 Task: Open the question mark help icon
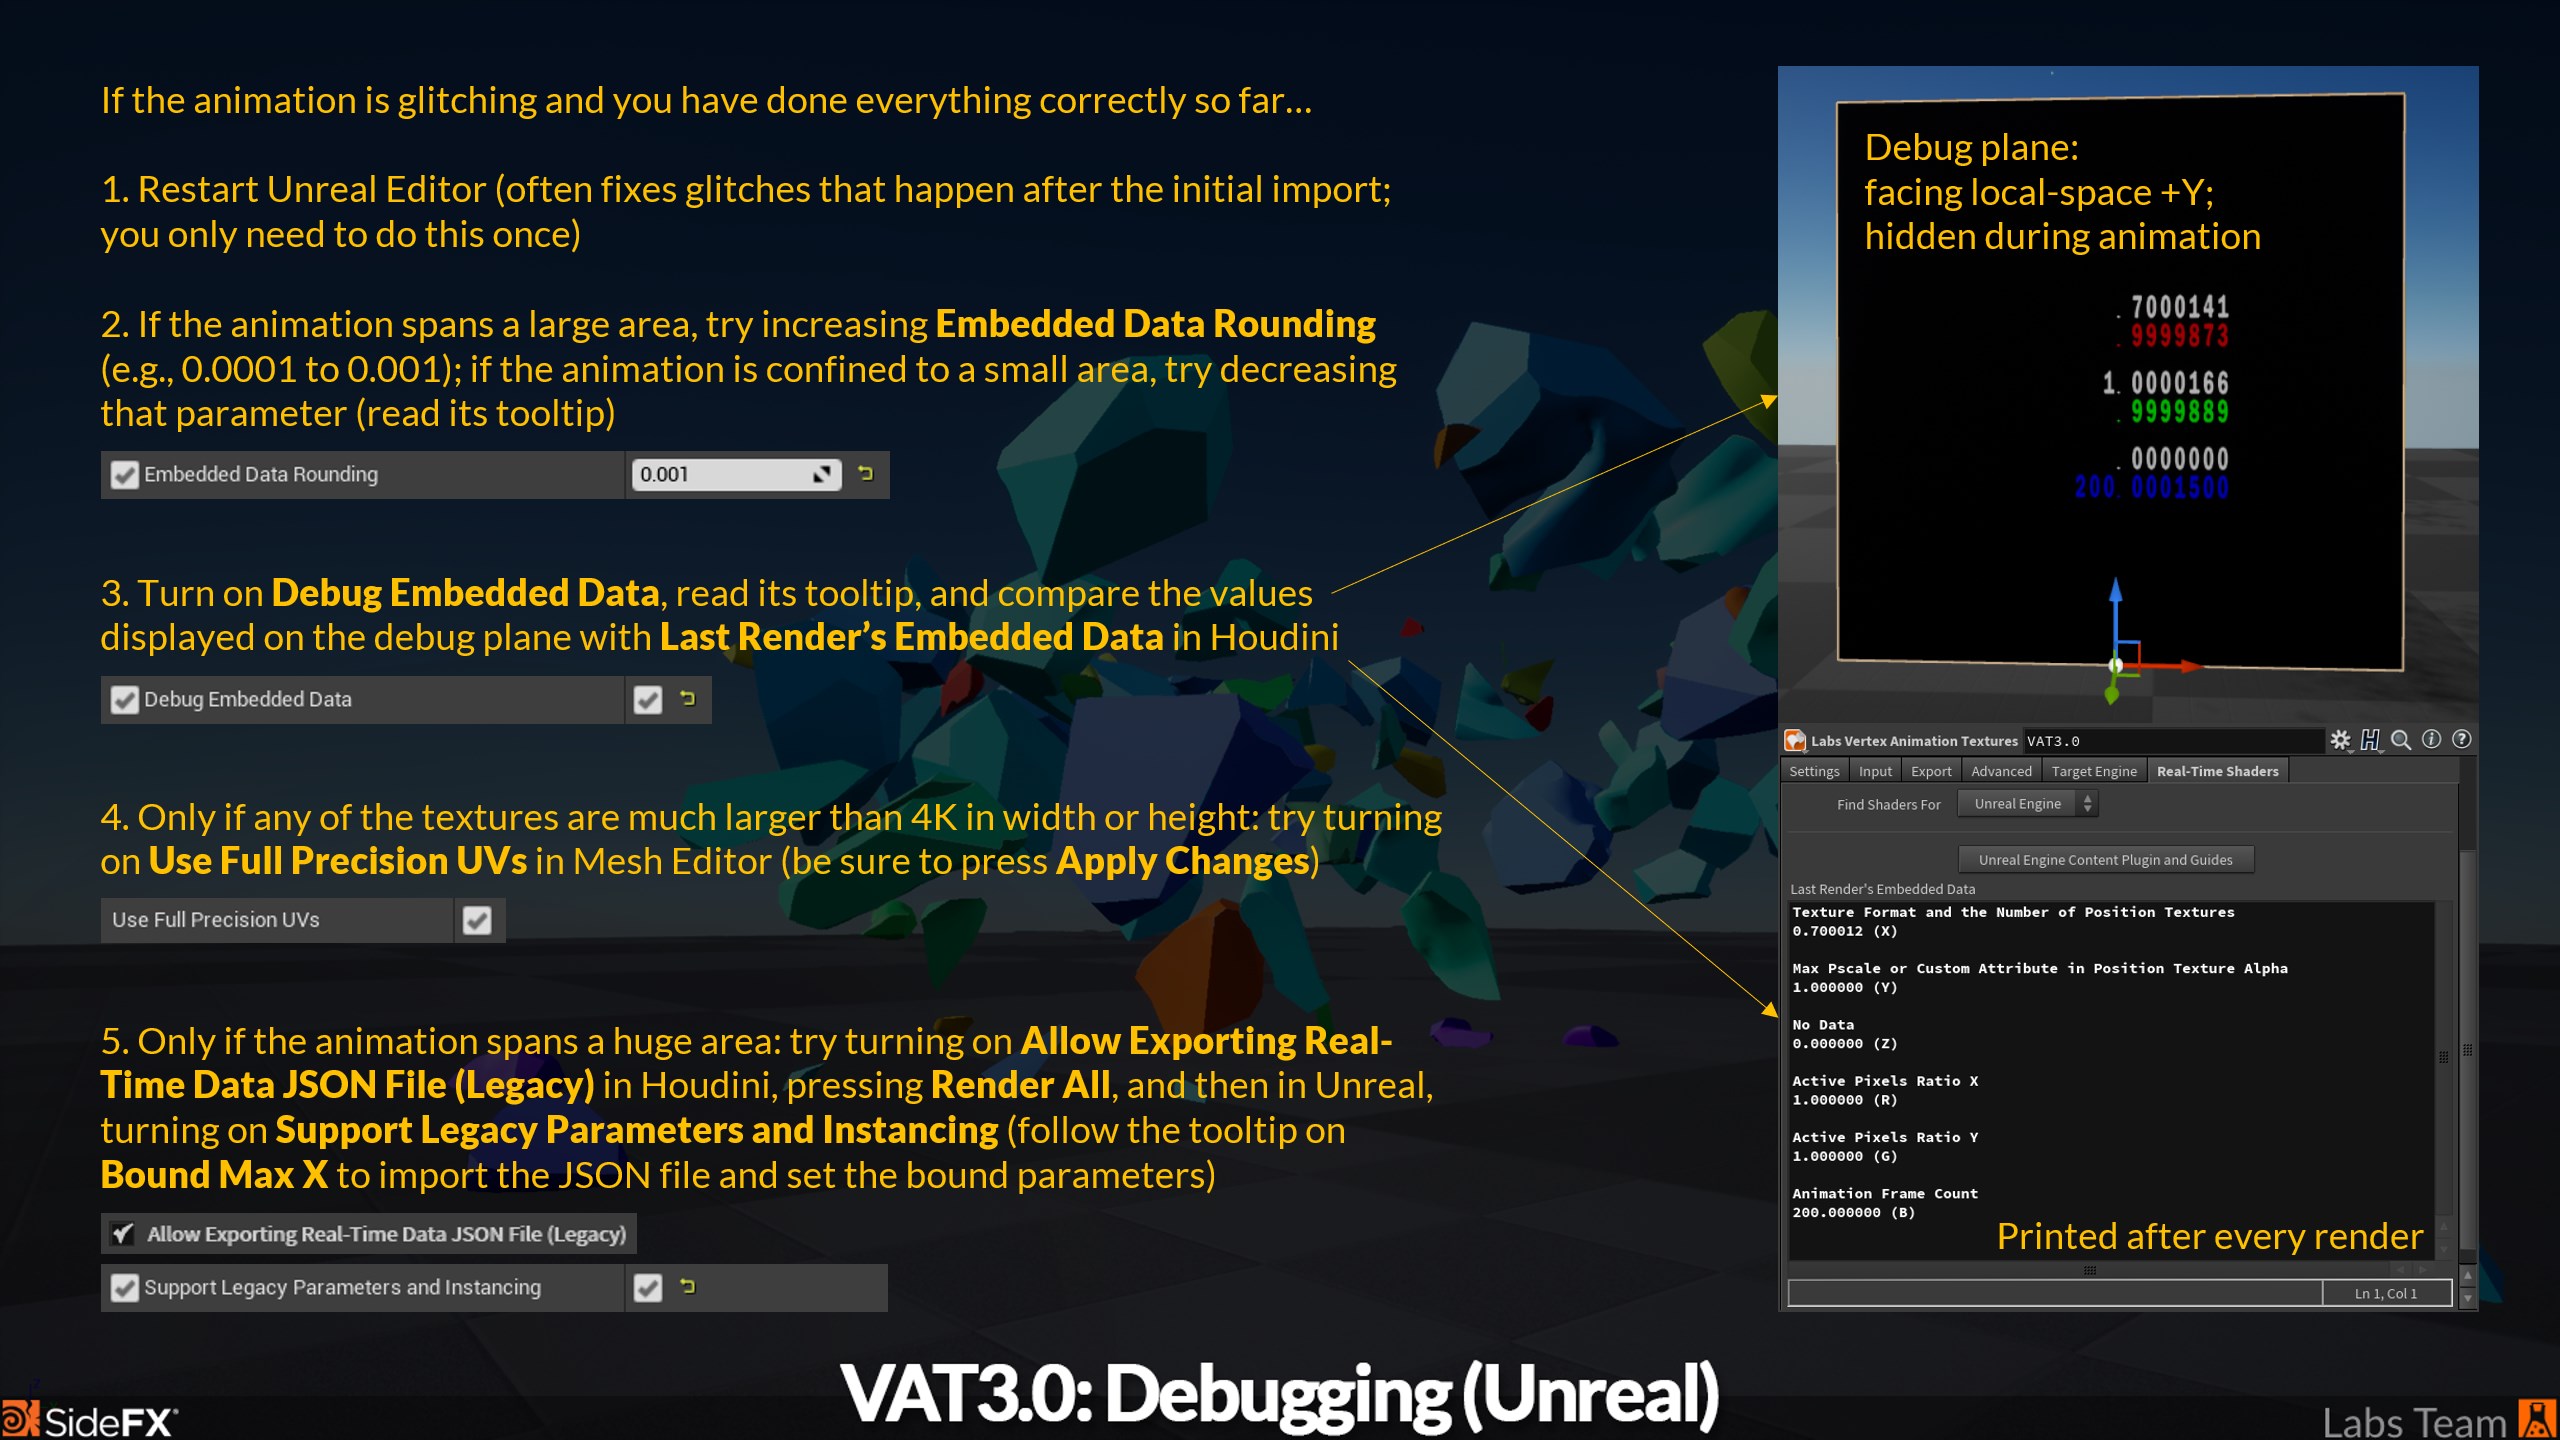point(2462,739)
